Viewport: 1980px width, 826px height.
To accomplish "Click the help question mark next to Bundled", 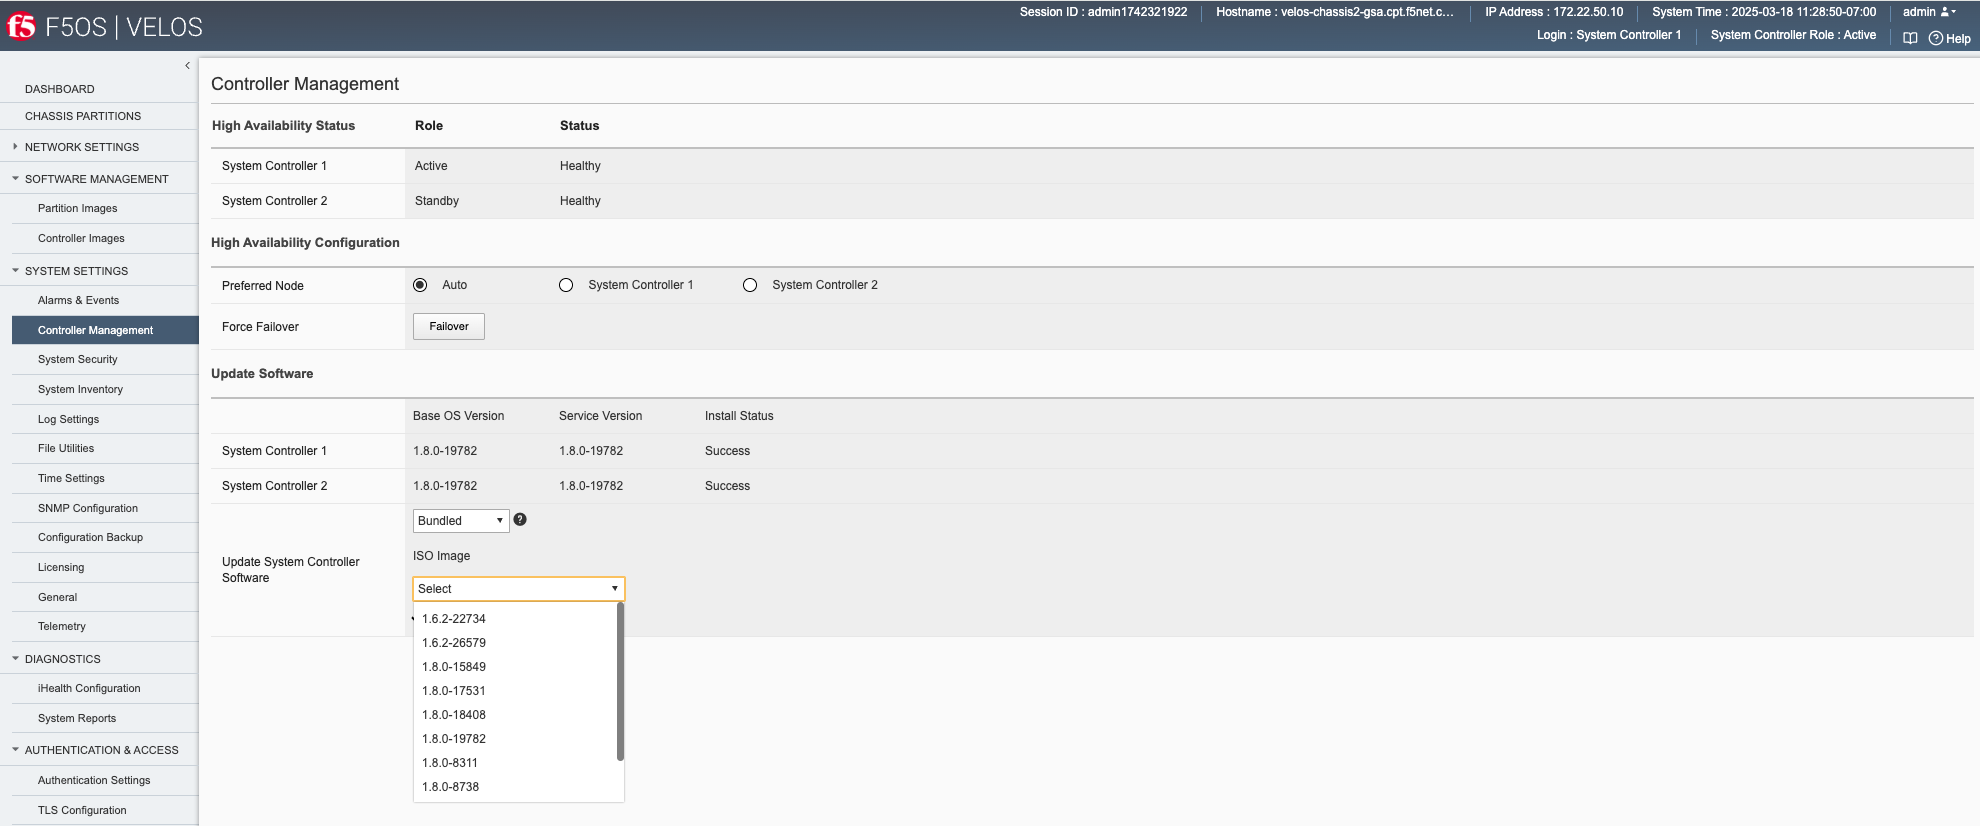I will click(x=520, y=519).
